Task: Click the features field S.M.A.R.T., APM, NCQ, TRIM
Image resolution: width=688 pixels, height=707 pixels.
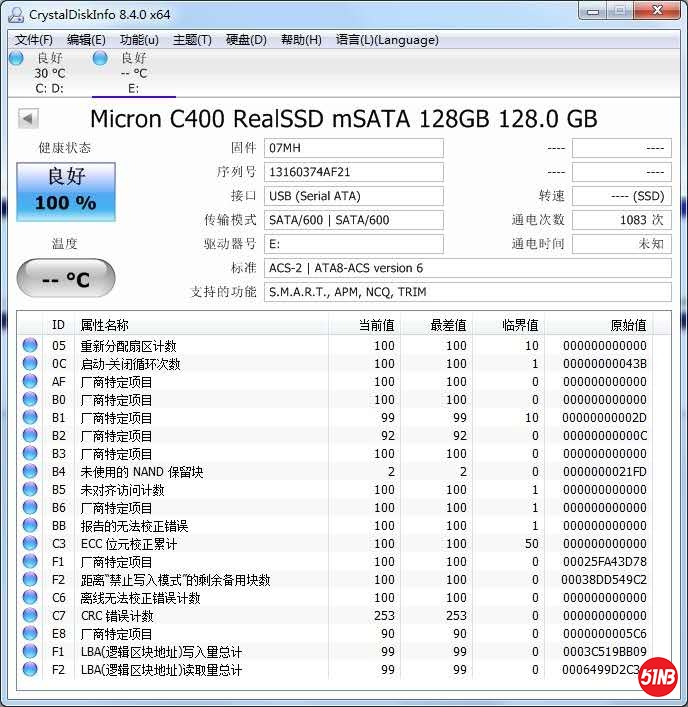Action: (468, 292)
